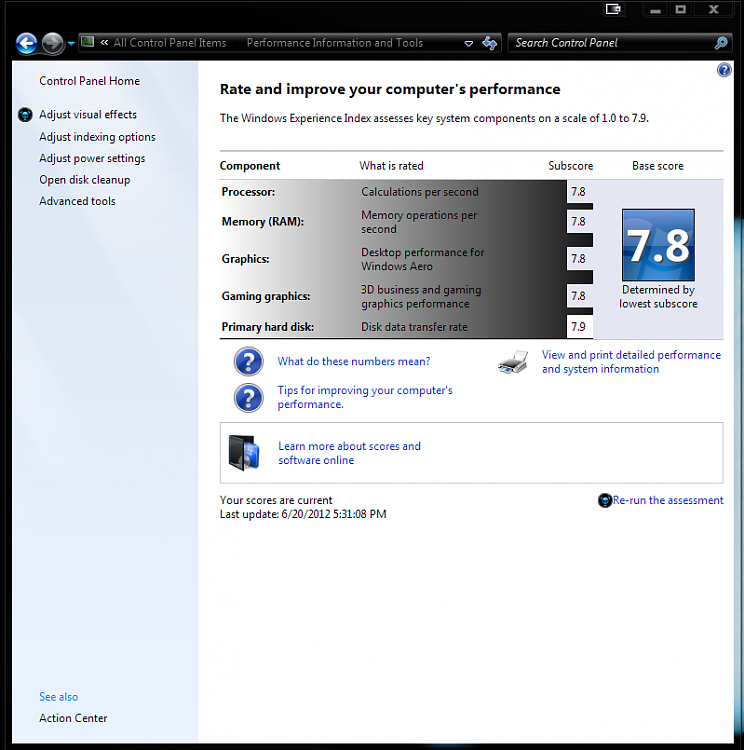Click the Primary hard disk subscore 7.9

578,327
